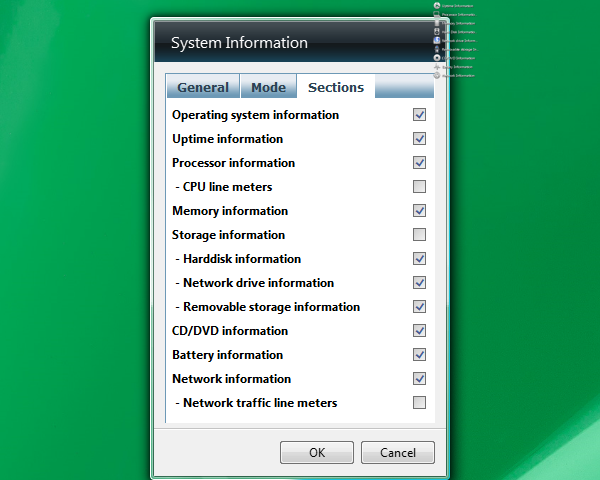This screenshot has height=480, width=600.
Task: Disable the Processor information checkbox
Action: (x=419, y=163)
